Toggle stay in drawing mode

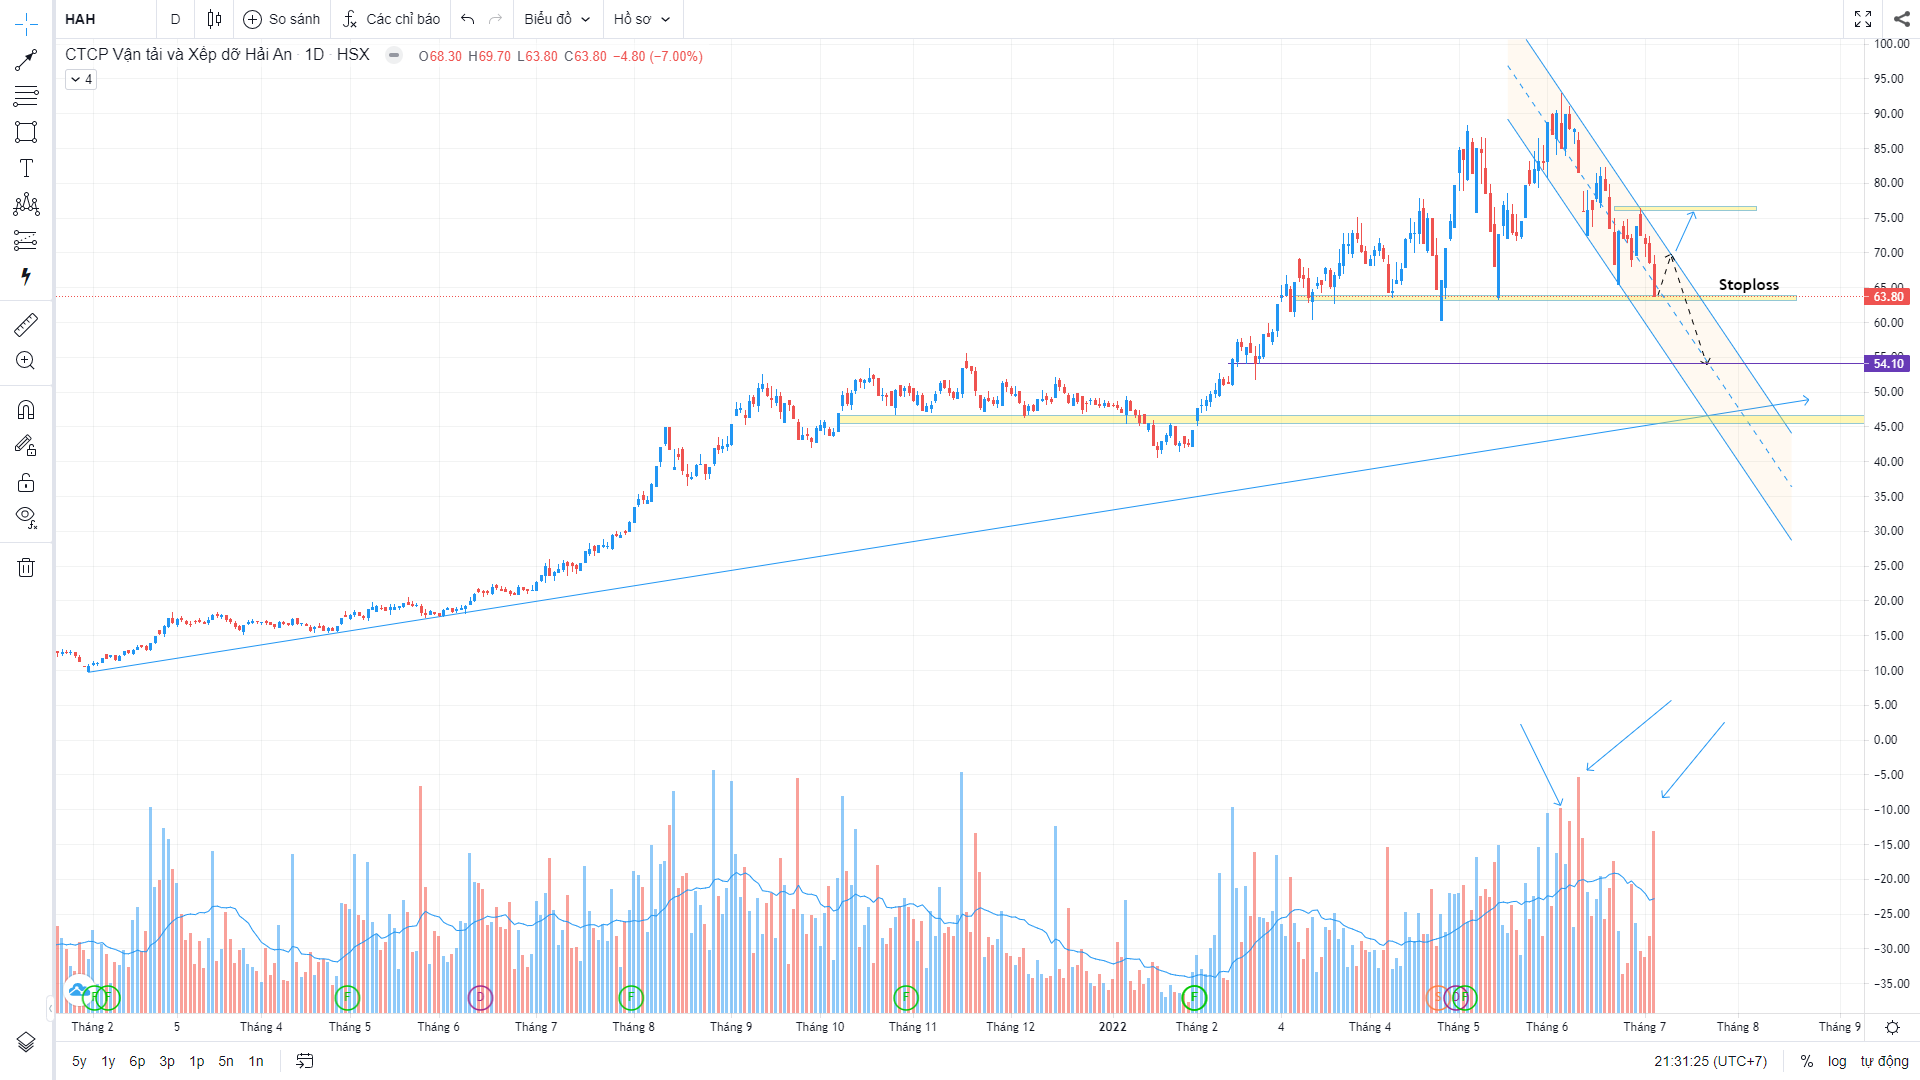pos(26,446)
